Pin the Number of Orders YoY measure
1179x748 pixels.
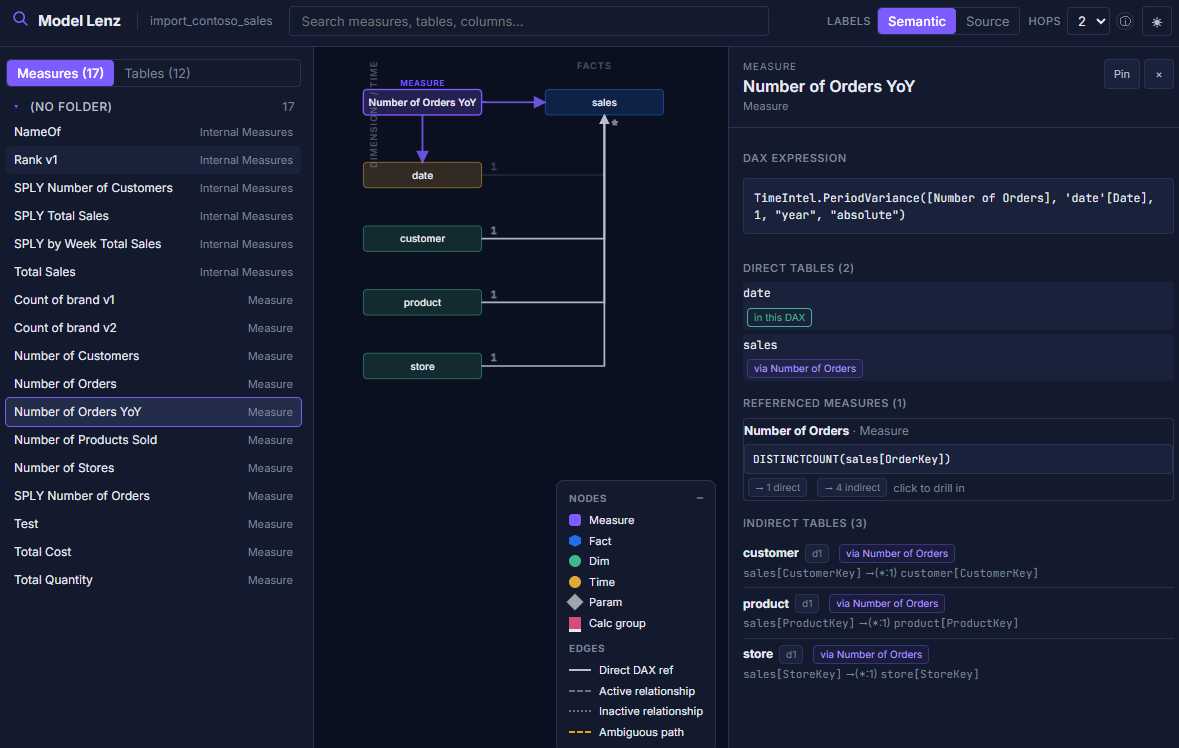[x=1121, y=74]
